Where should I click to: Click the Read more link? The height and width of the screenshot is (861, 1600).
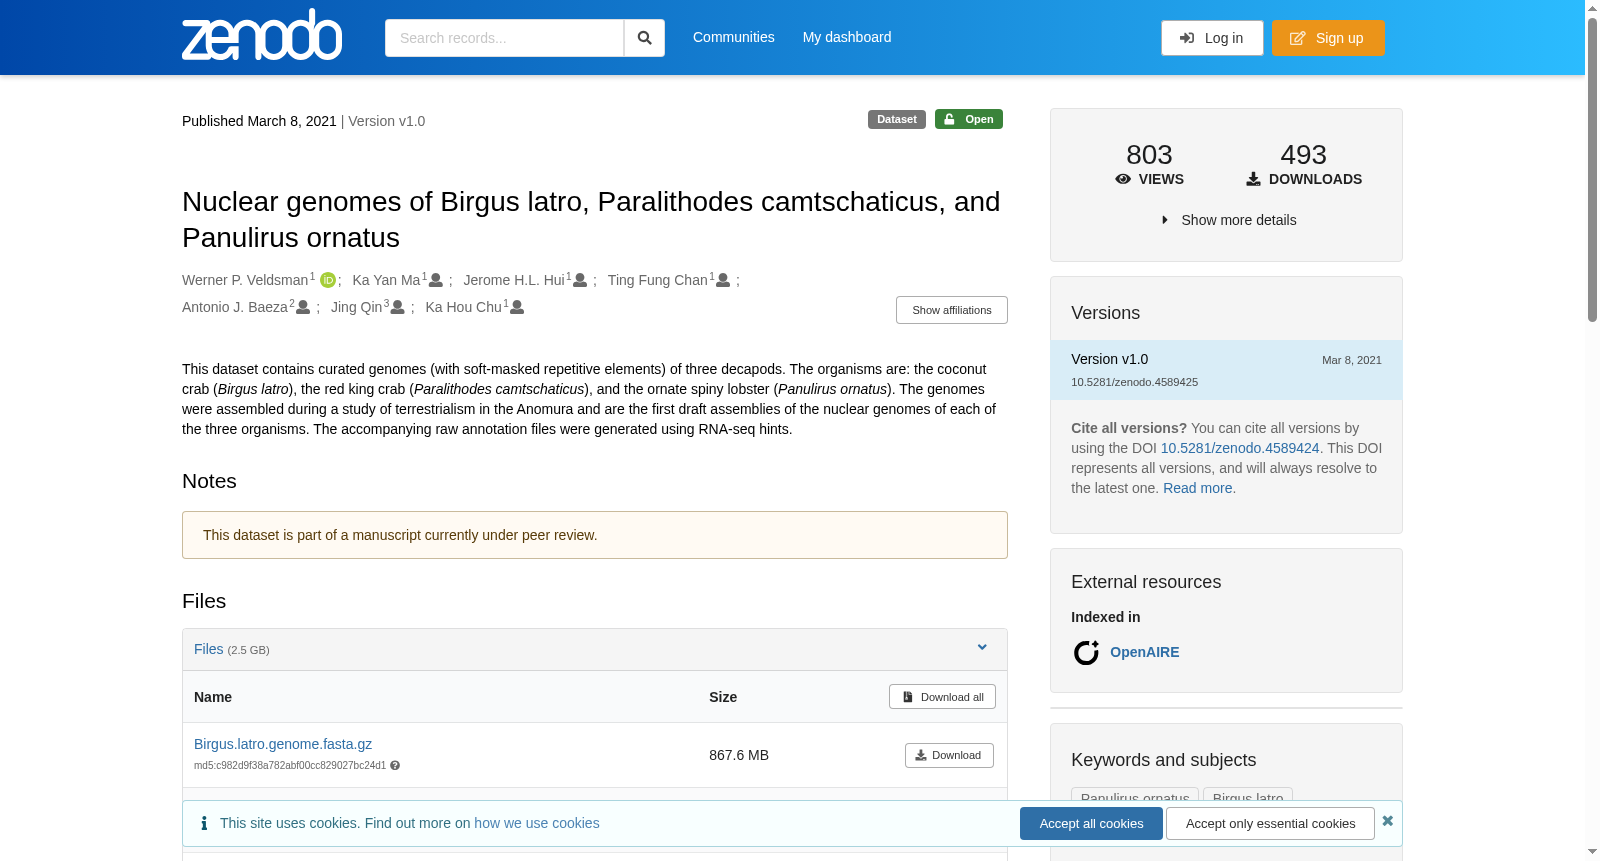pyautogui.click(x=1198, y=488)
